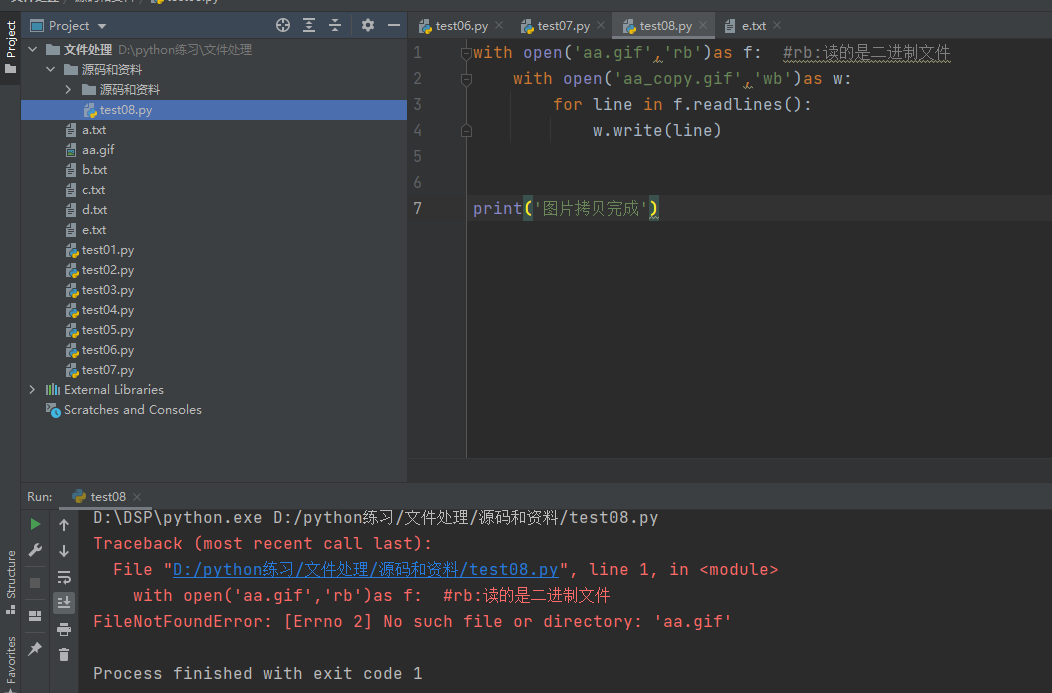The height and width of the screenshot is (693, 1052).
Task: Select test07.py in project tree
Action: click(107, 370)
